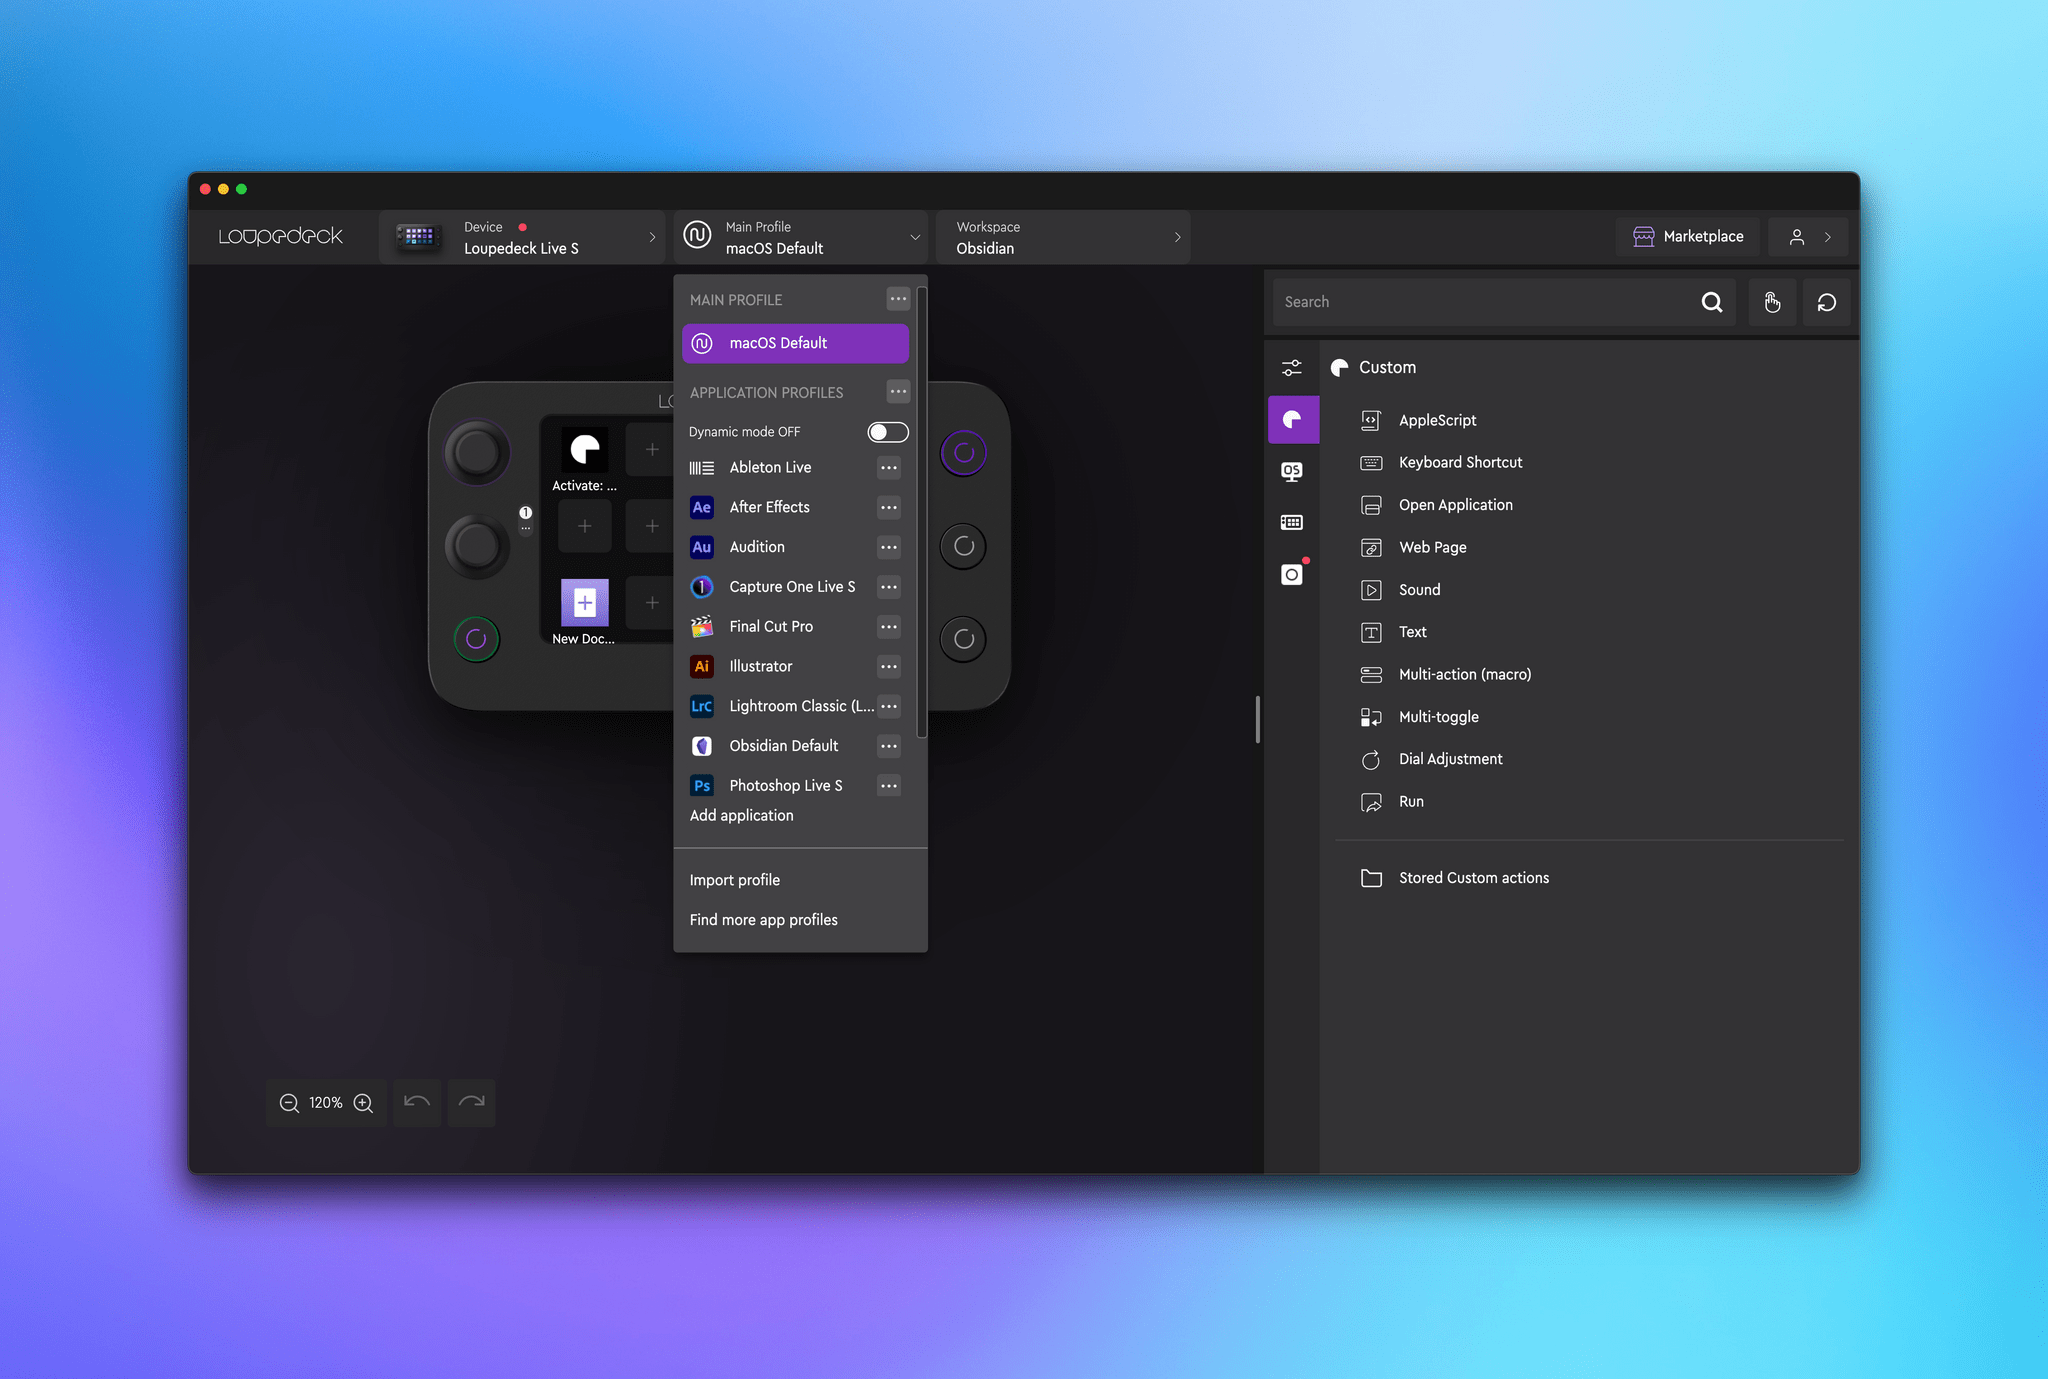Viewport: 2048px width, 1379px height.
Task: Select the After Effects profile
Action: click(x=769, y=508)
